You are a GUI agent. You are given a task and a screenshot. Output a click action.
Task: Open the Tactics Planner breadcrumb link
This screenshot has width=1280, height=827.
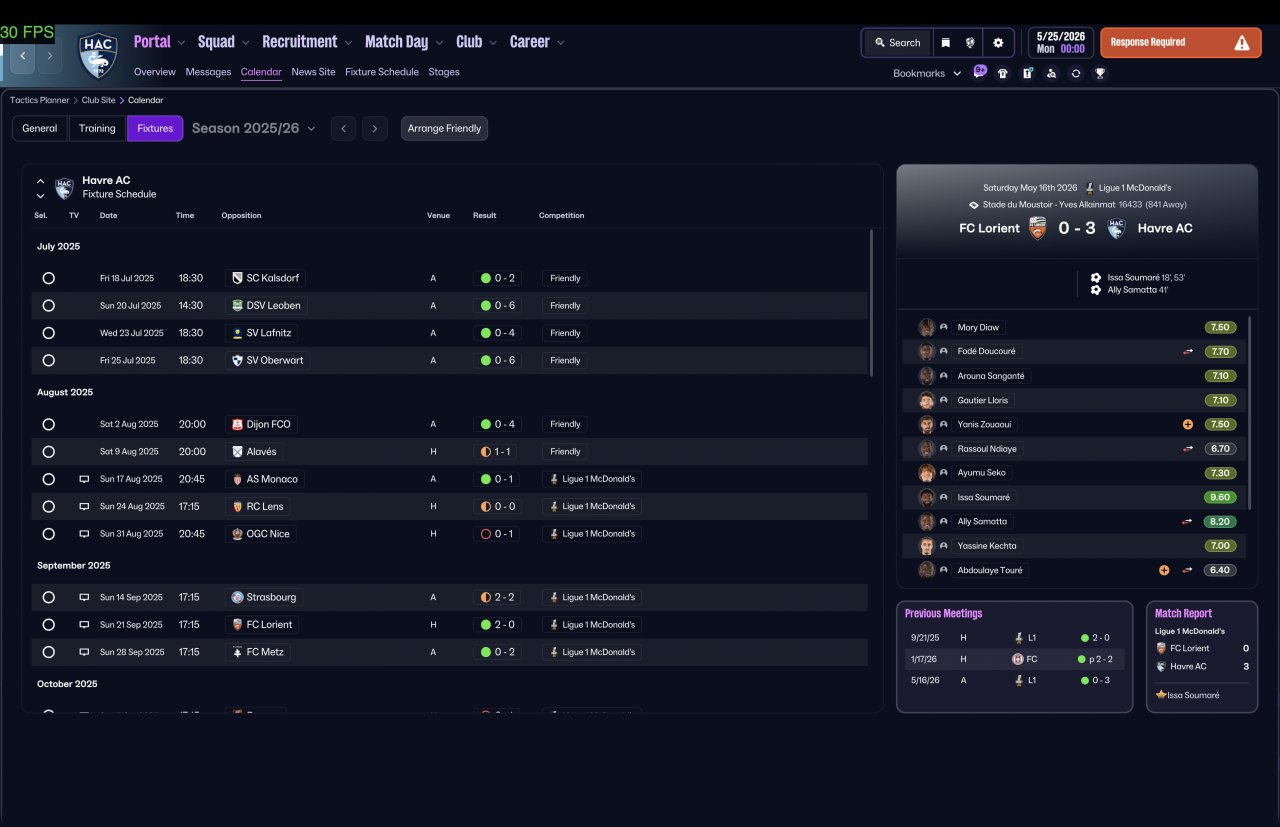pyautogui.click(x=40, y=100)
